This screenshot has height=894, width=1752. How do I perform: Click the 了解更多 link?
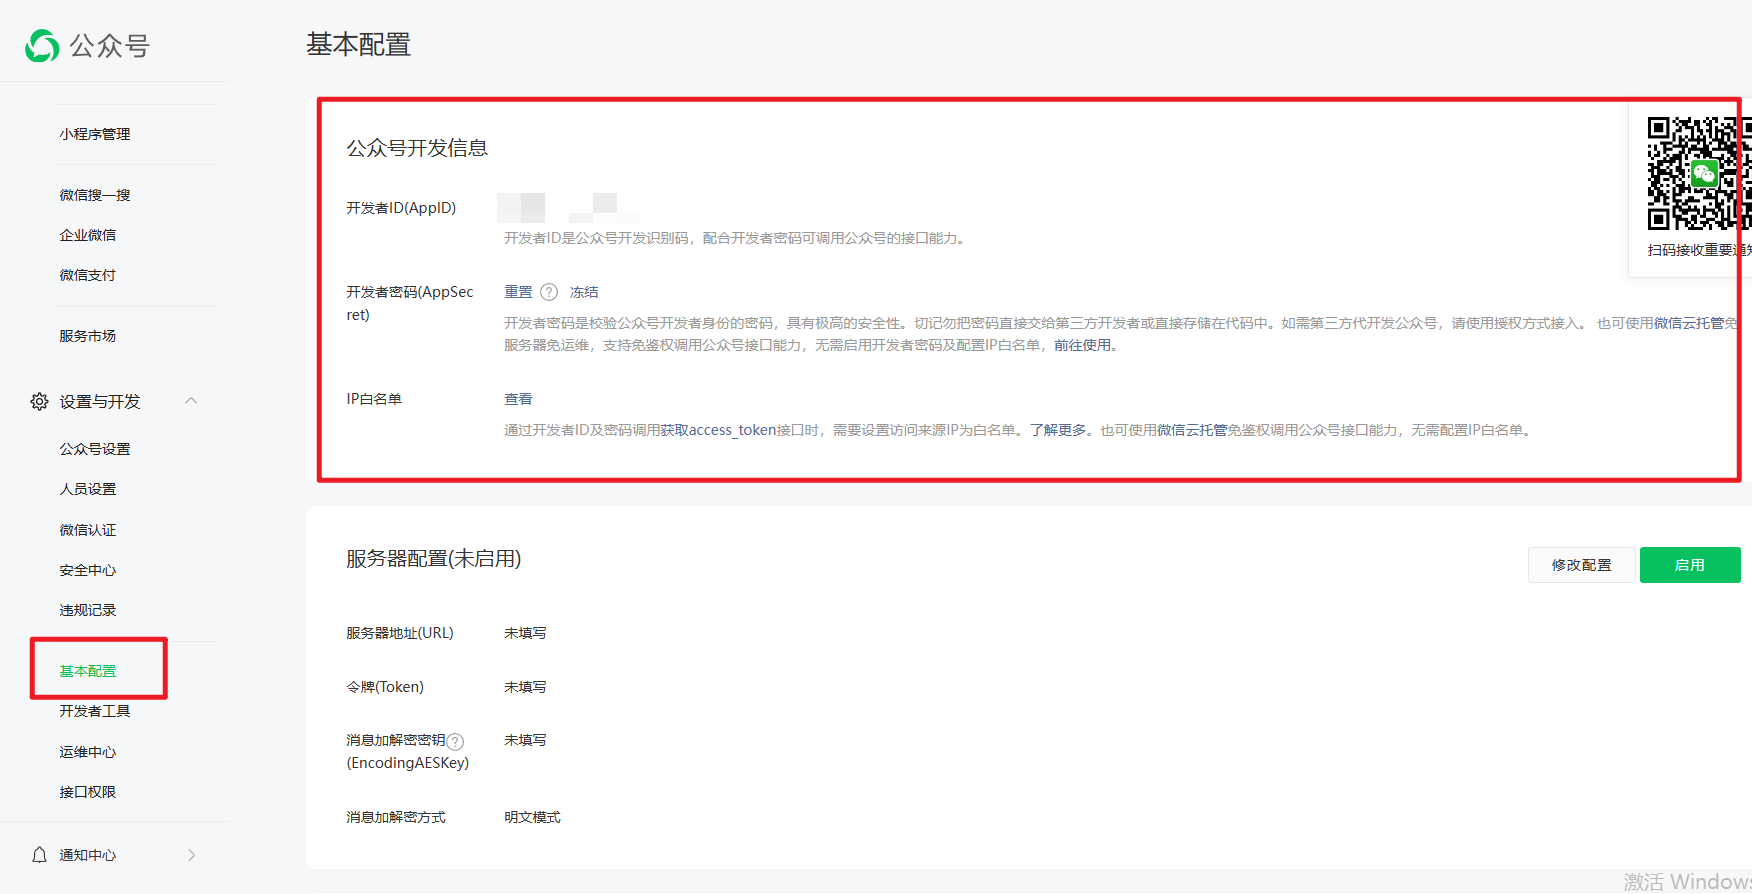tap(1058, 430)
